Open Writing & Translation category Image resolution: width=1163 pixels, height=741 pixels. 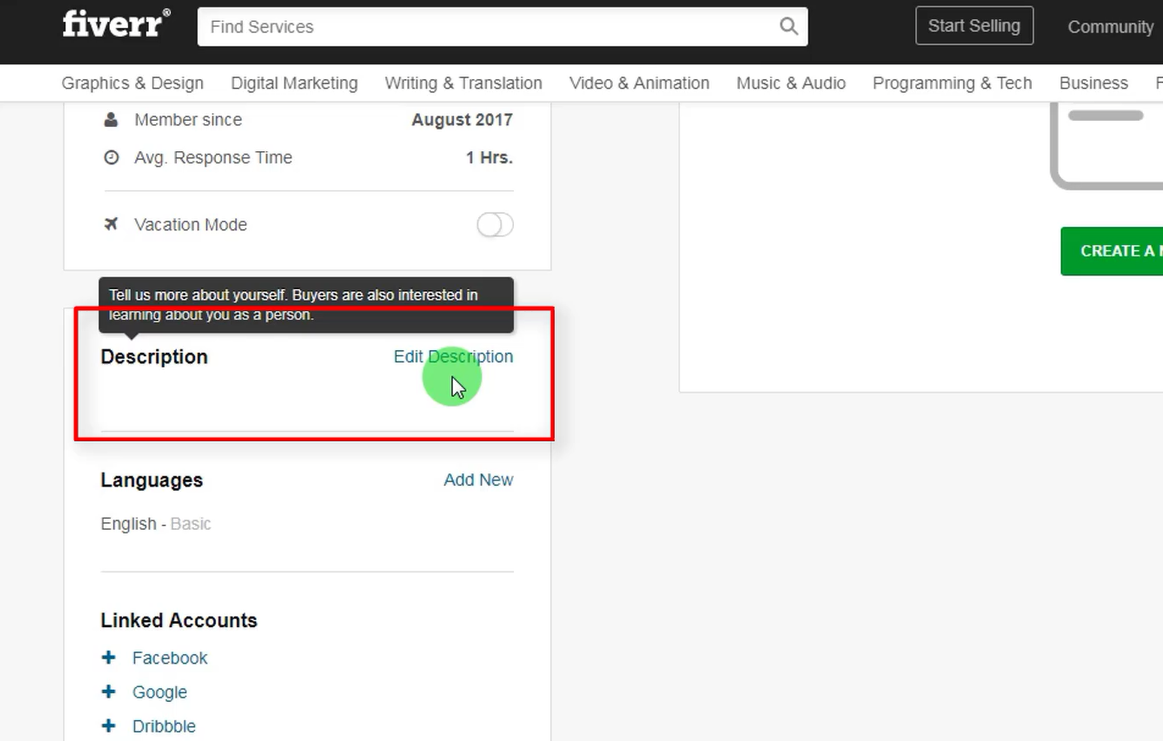[463, 83]
